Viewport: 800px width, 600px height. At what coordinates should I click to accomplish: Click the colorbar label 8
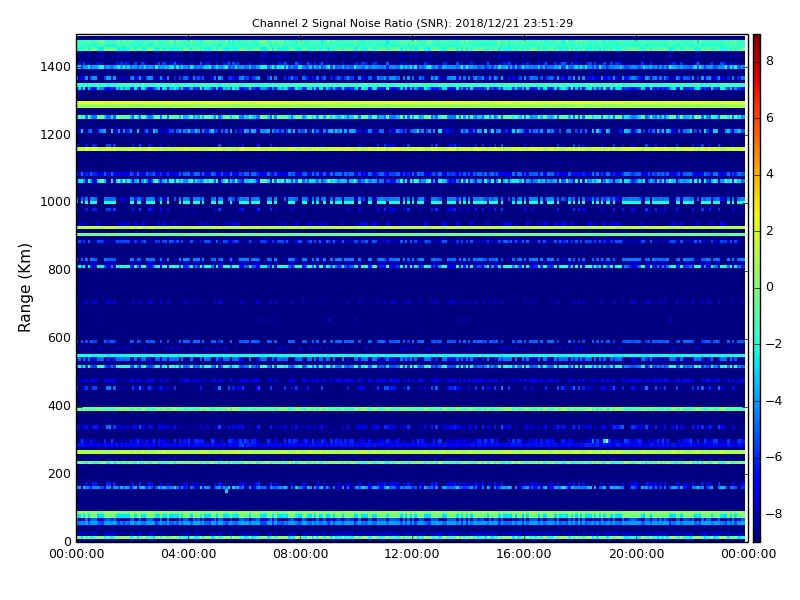tap(770, 61)
